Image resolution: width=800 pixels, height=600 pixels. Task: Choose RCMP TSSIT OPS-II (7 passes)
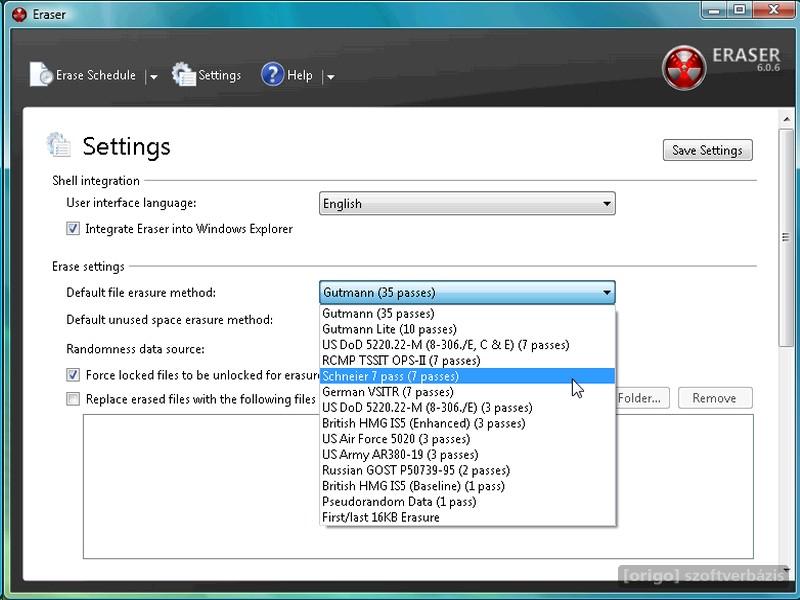[467, 361]
